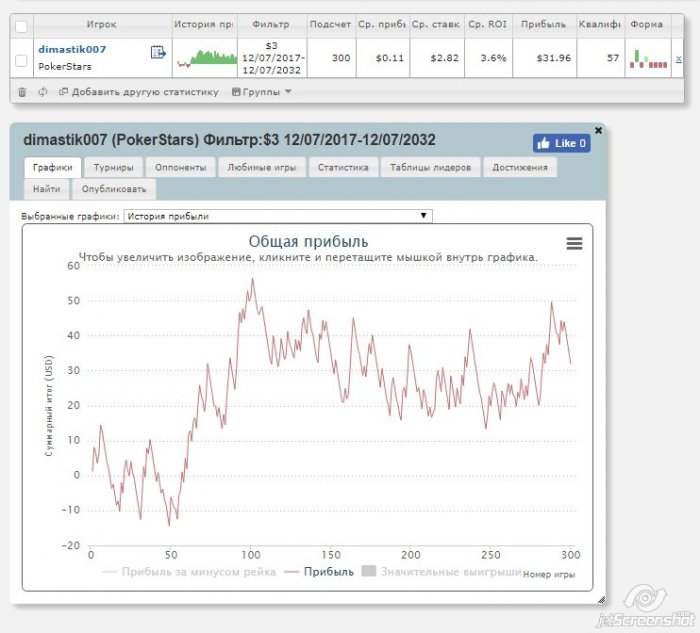This screenshot has width=700, height=633.
Task: Click 'Добавить другую статистику' link
Action: click(x=139, y=92)
